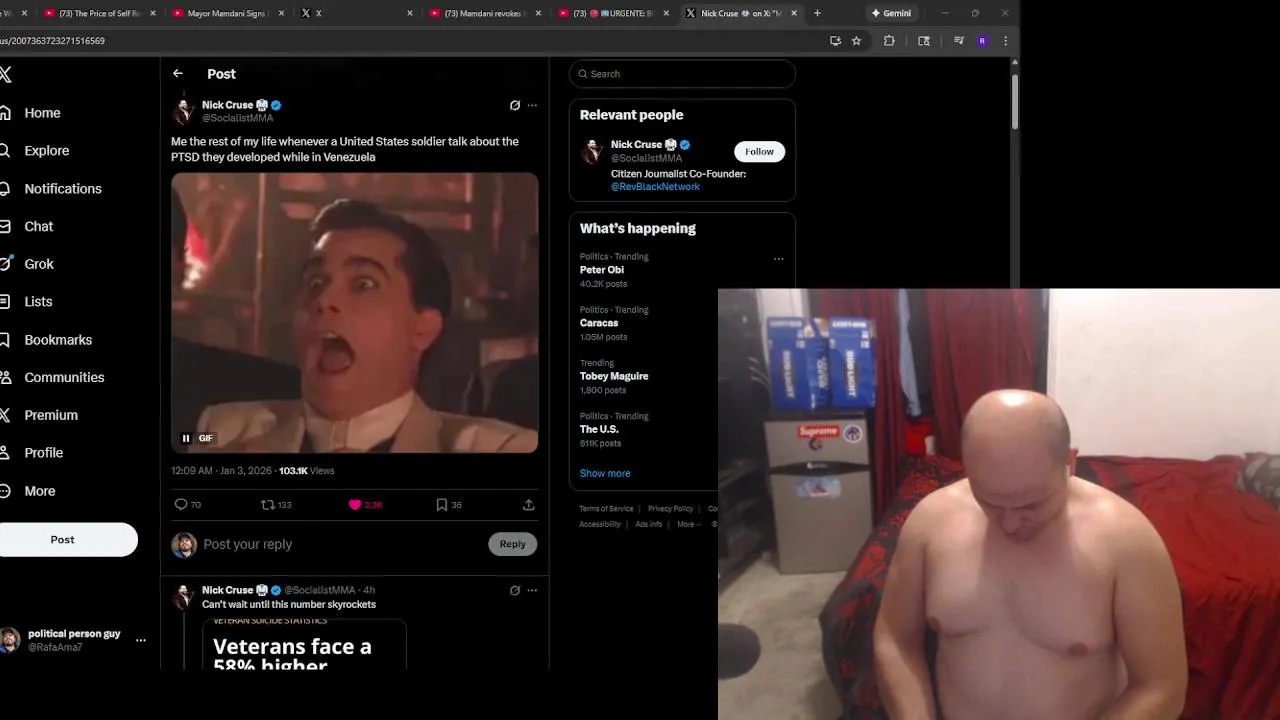Click the repost icon showing 133
Image resolution: width=1280 pixels, height=720 pixels.
[267, 505]
